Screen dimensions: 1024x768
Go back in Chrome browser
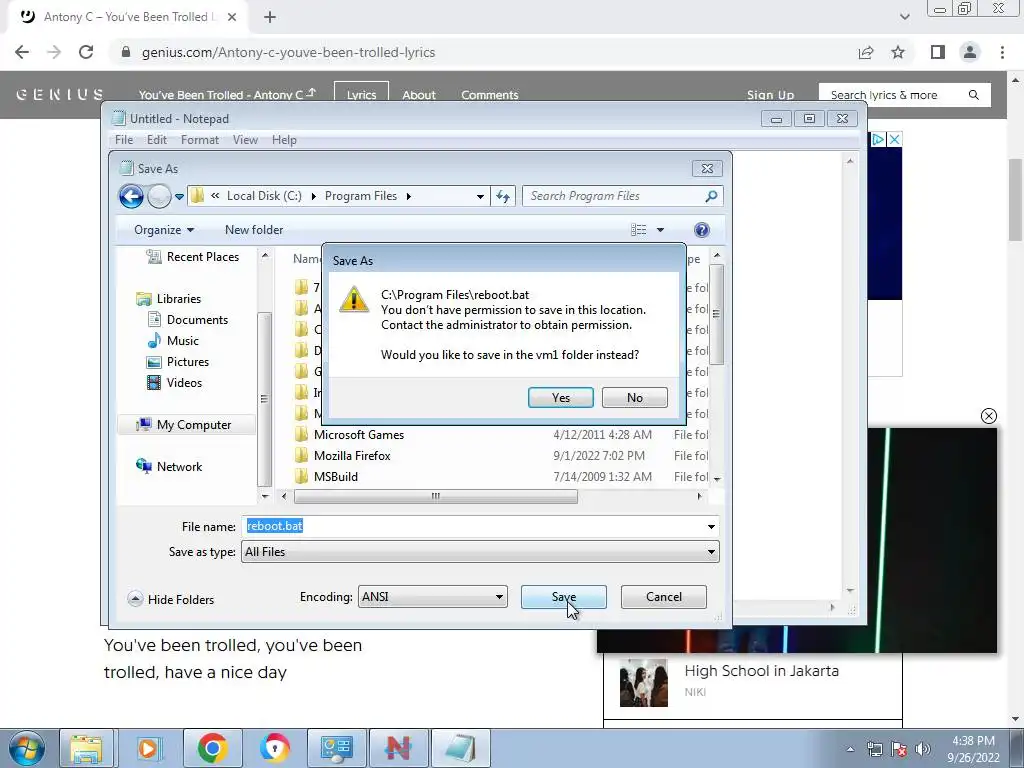[22, 52]
